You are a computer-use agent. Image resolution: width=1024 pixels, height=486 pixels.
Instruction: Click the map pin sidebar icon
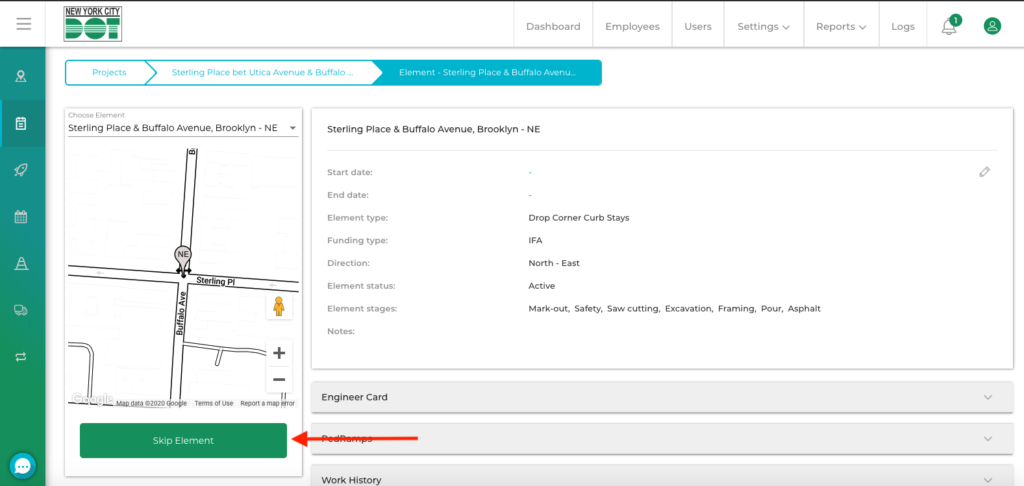pos(21,77)
